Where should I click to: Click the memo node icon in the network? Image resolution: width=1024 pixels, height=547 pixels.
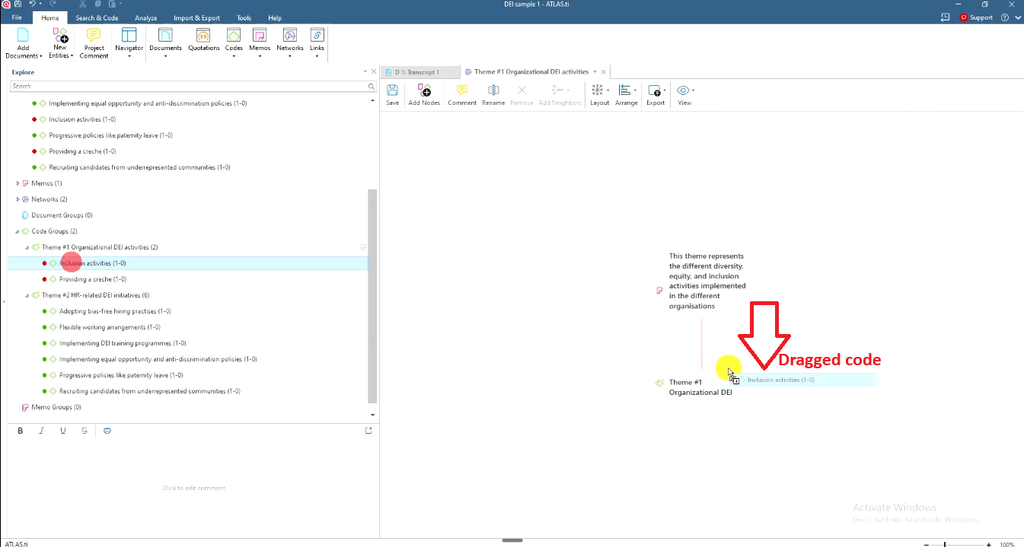(660, 290)
